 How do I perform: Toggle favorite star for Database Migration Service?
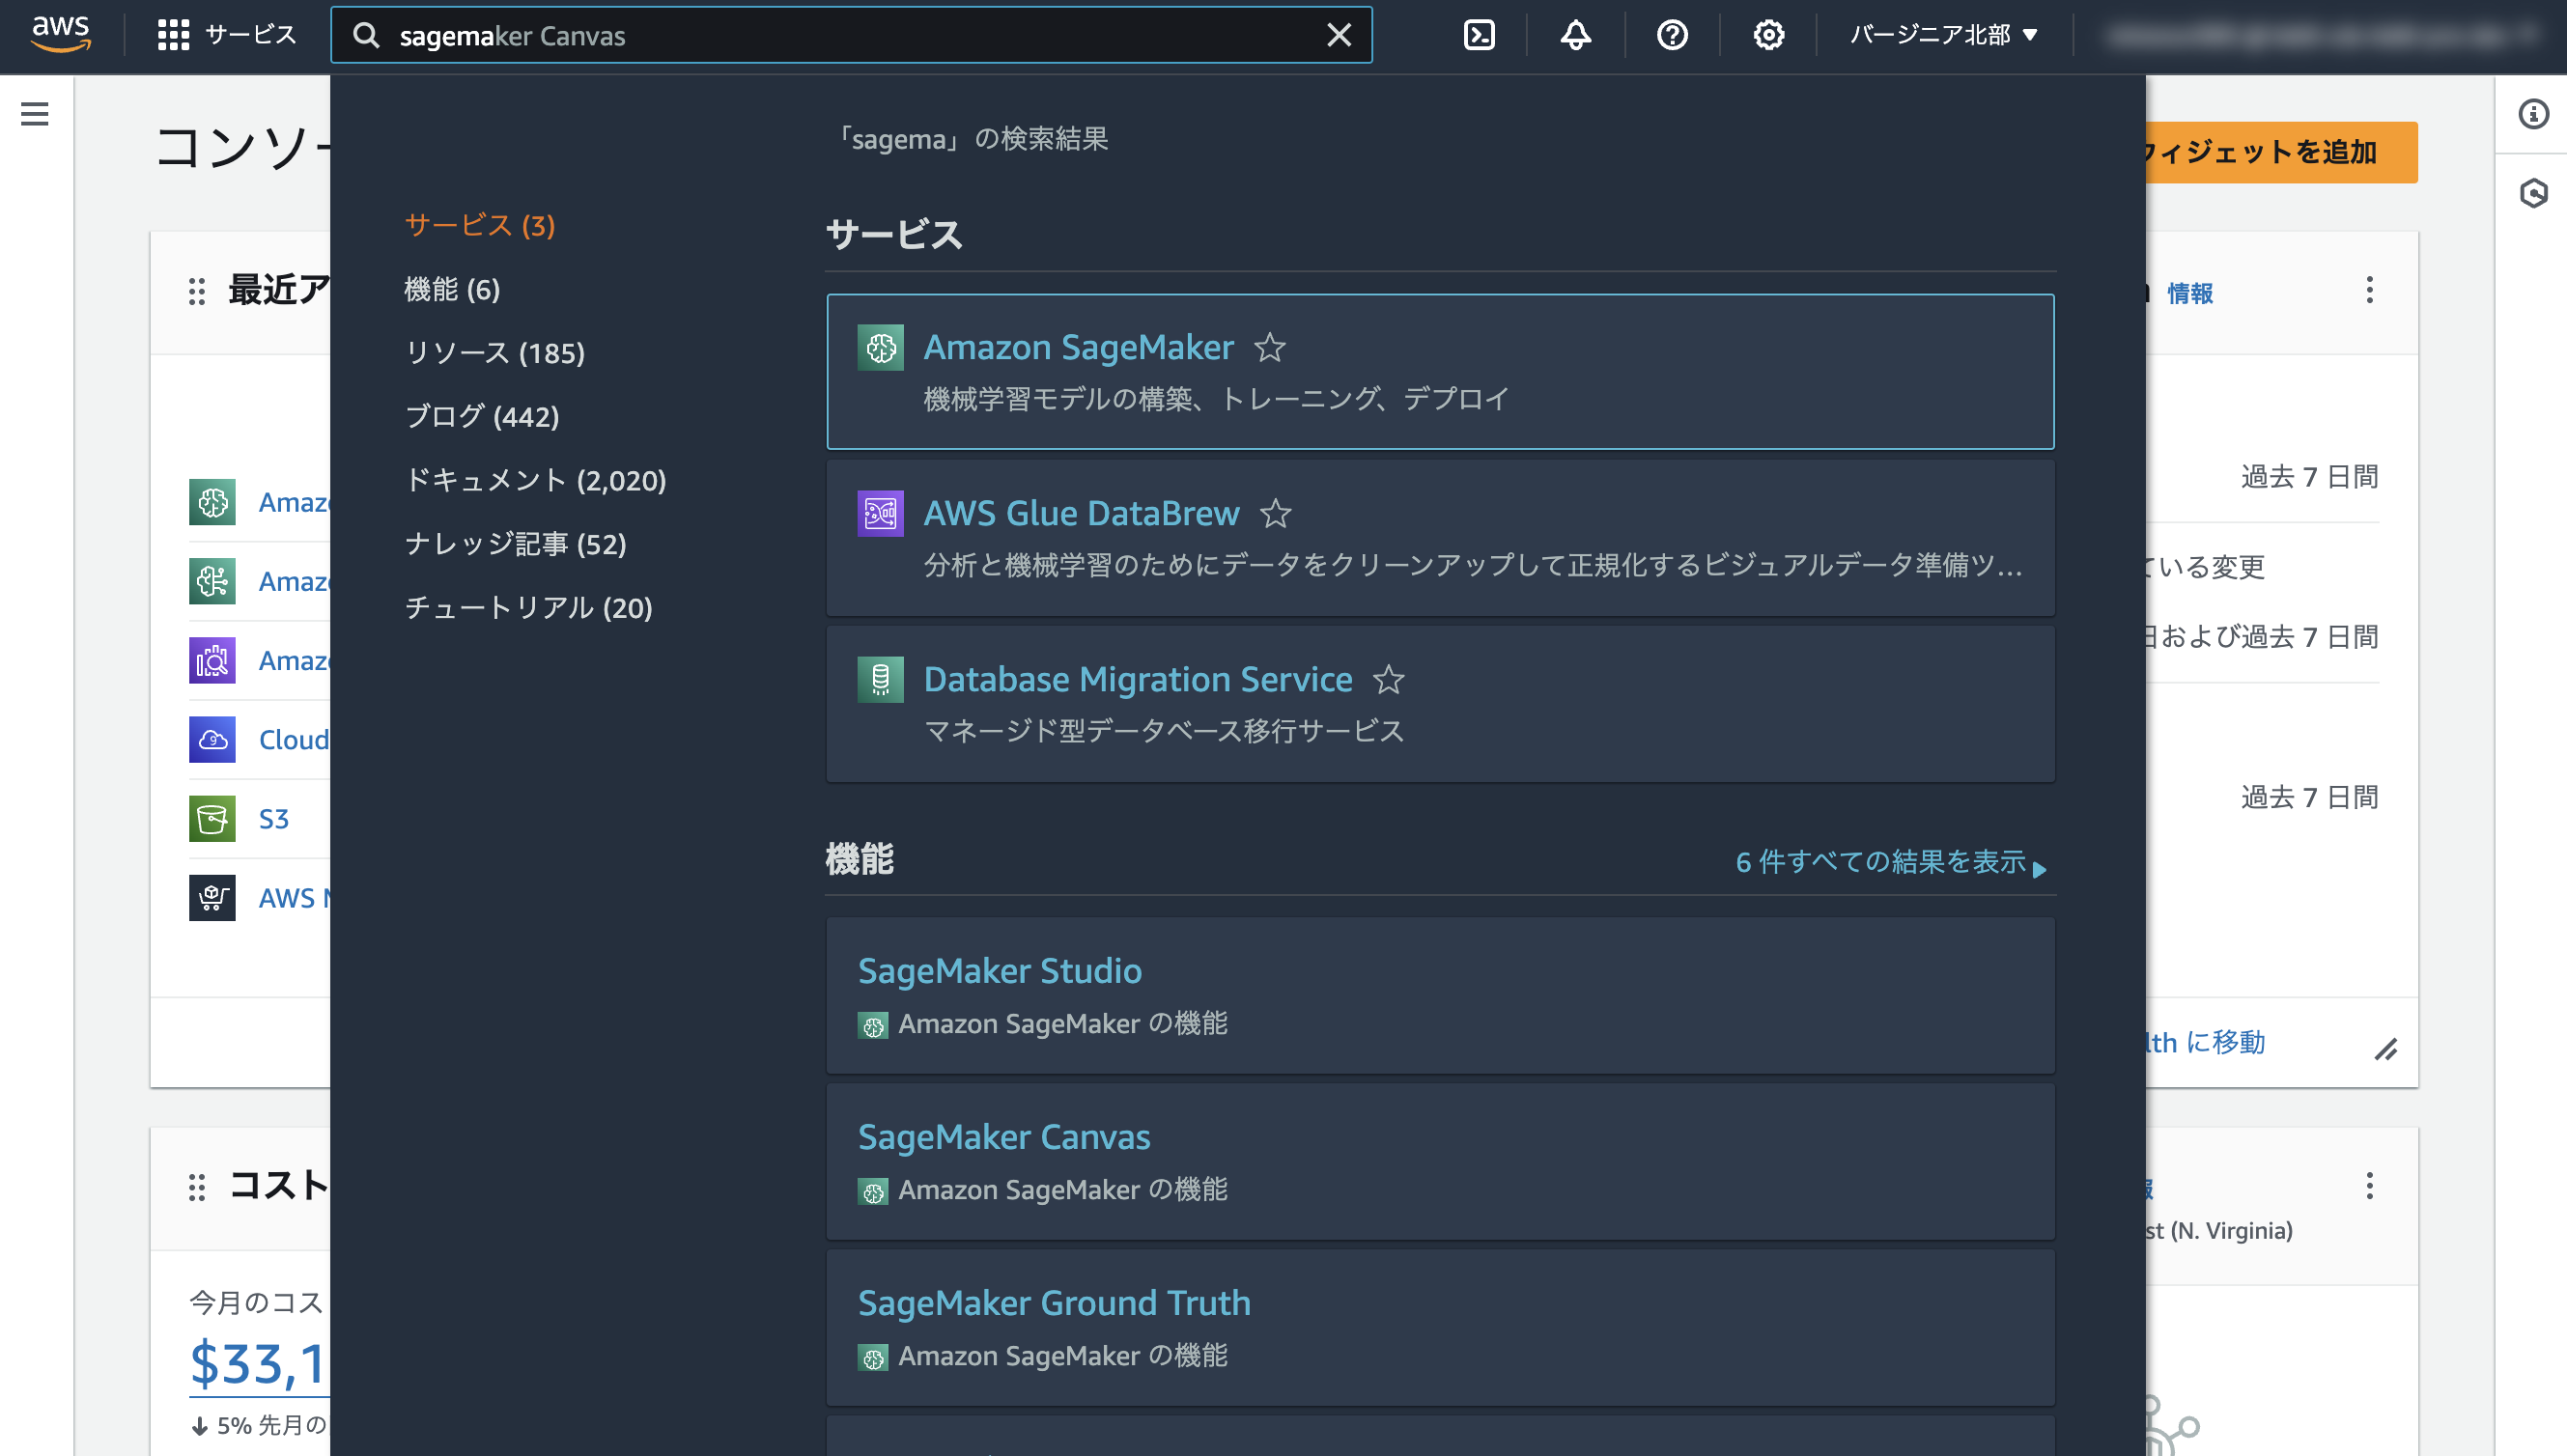pyautogui.click(x=1388, y=680)
